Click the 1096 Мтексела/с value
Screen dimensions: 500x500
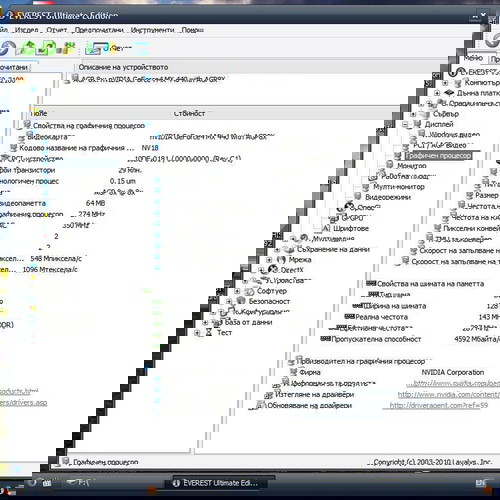coord(50,269)
